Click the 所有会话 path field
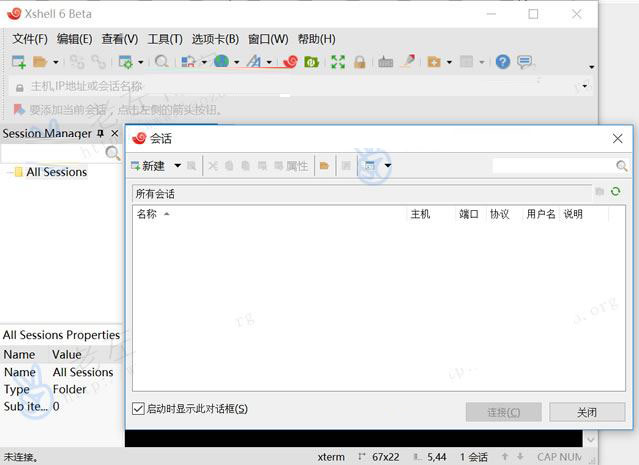 [362, 194]
